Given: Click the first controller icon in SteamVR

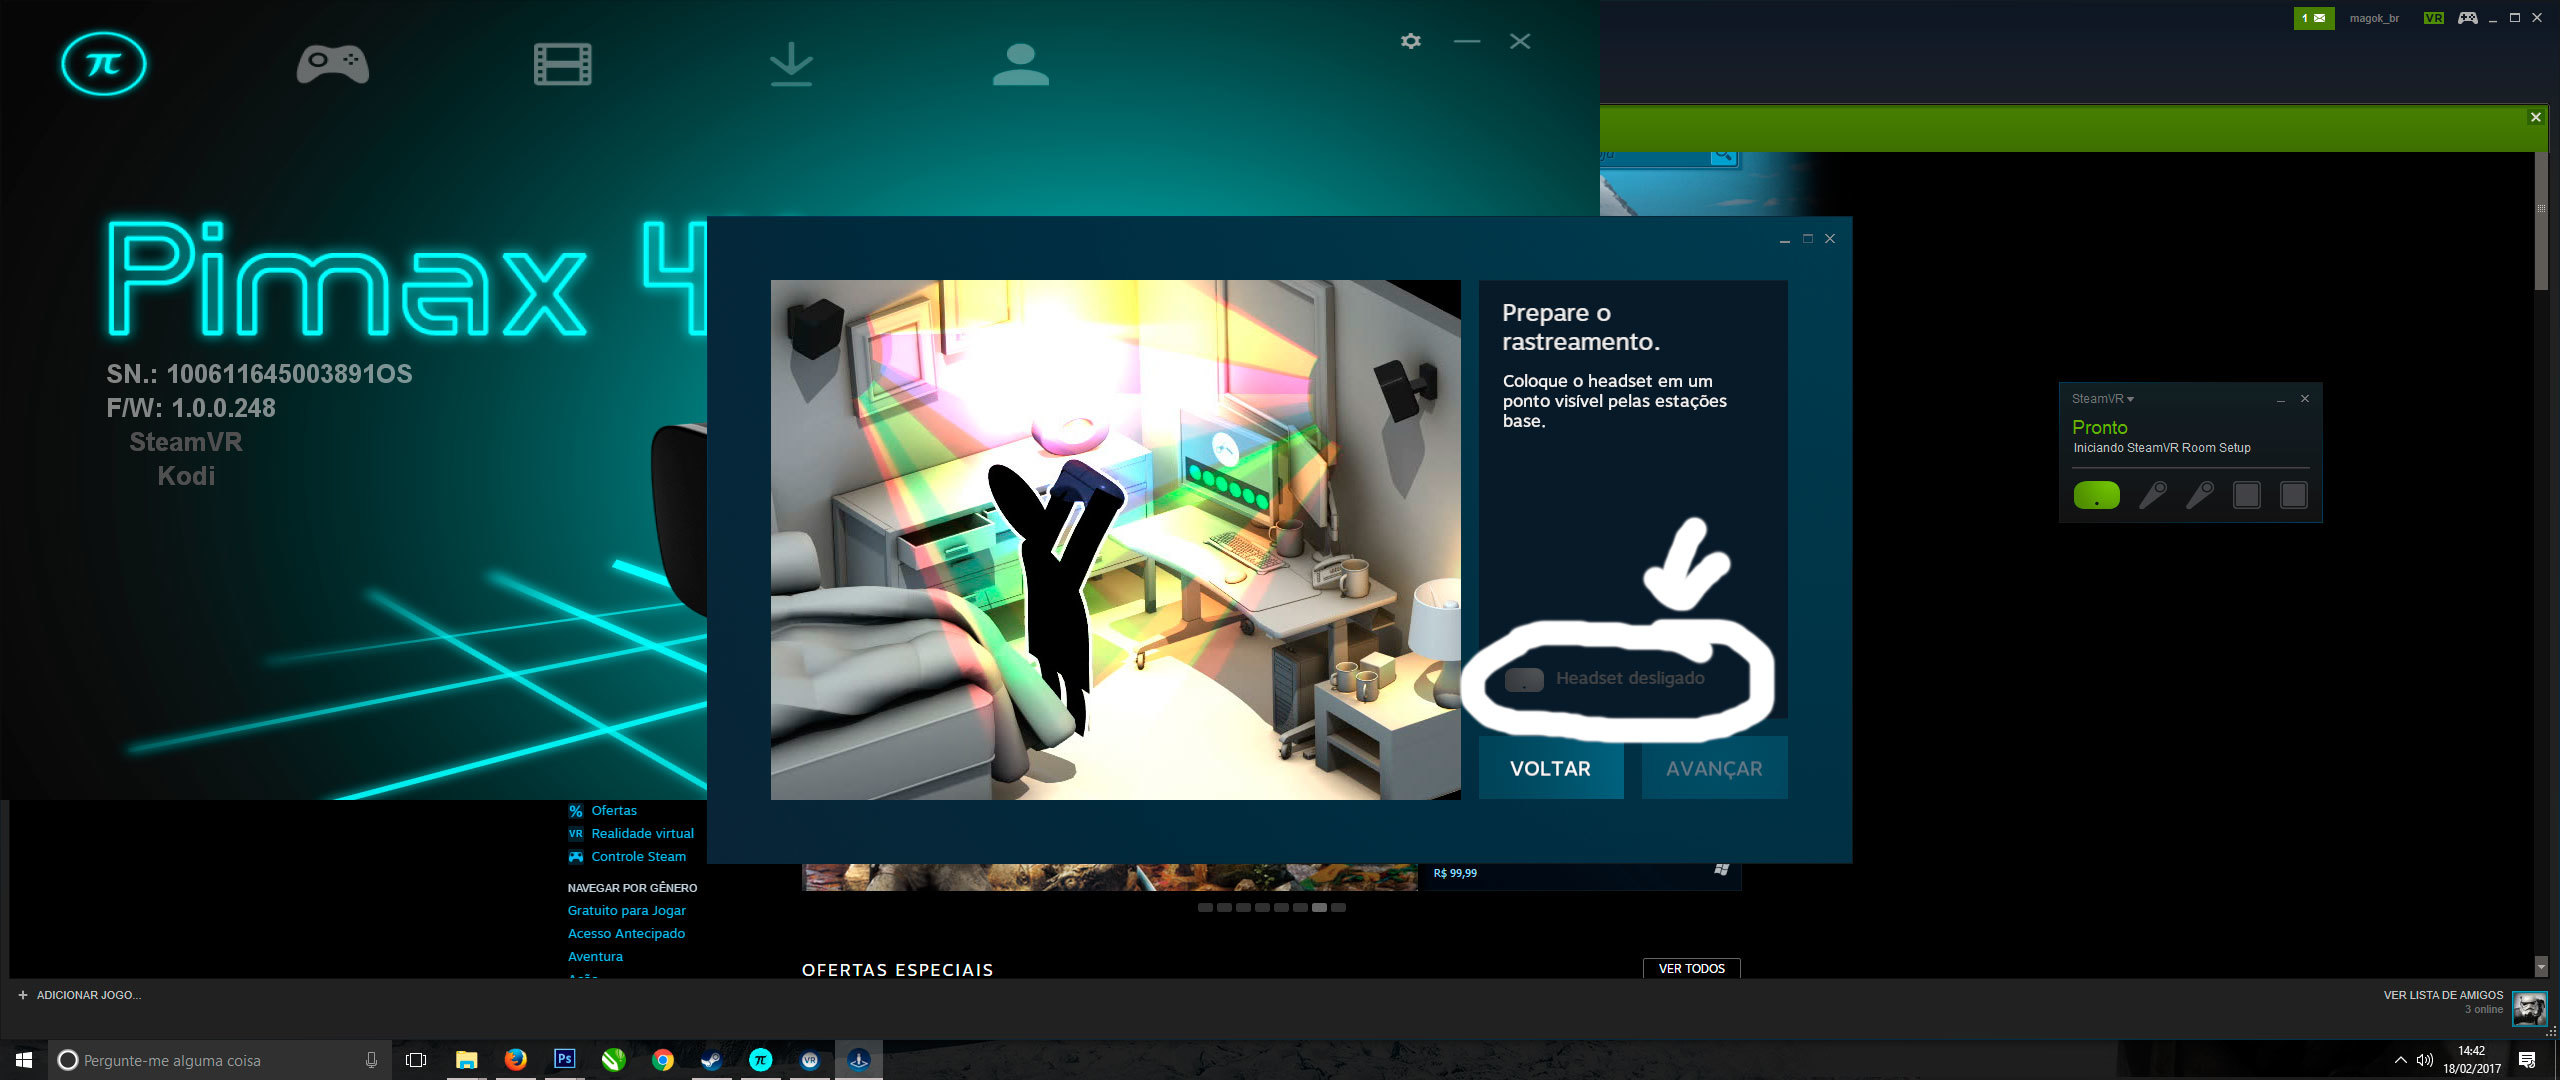Looking at the screenshot, I should point(2152,495).
